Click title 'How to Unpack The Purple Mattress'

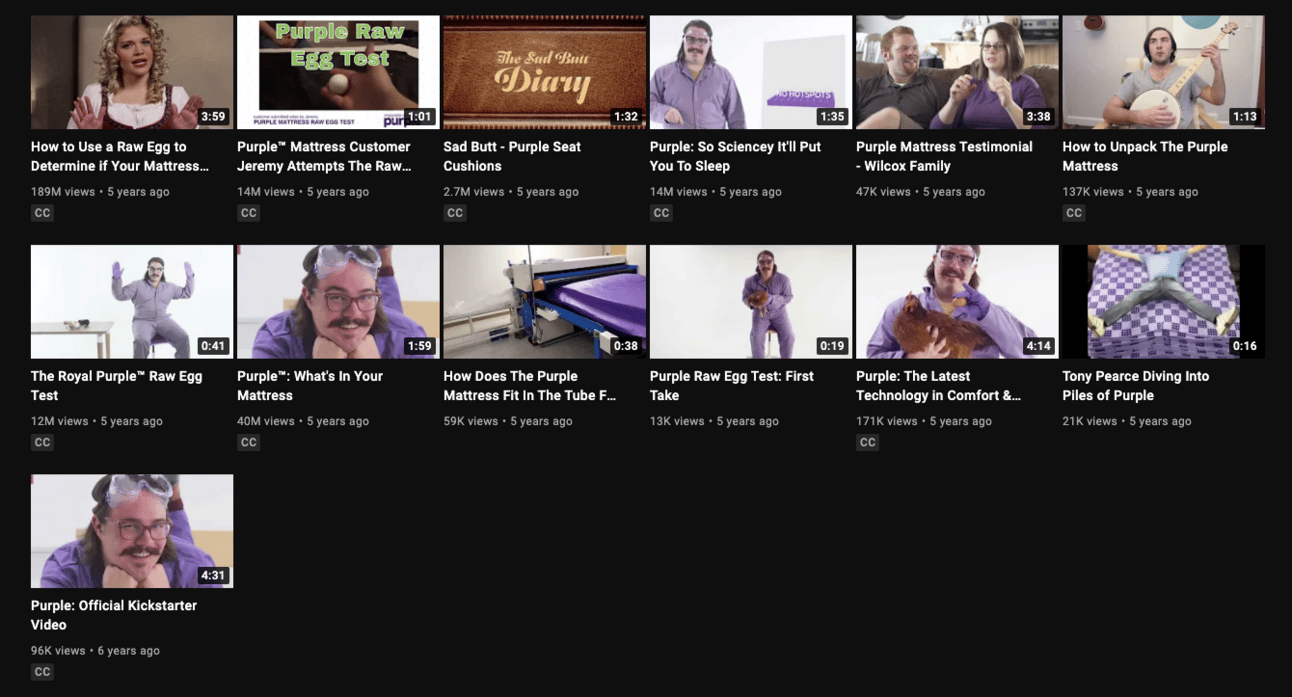click(1145, 156)
